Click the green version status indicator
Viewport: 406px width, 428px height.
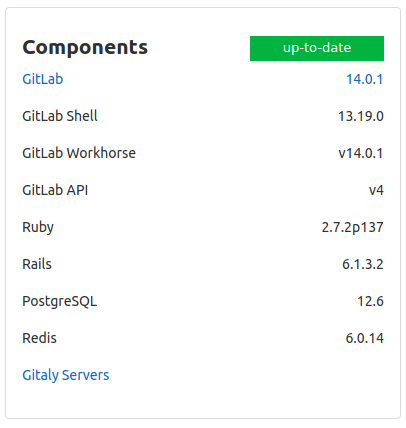pos(317,48)
